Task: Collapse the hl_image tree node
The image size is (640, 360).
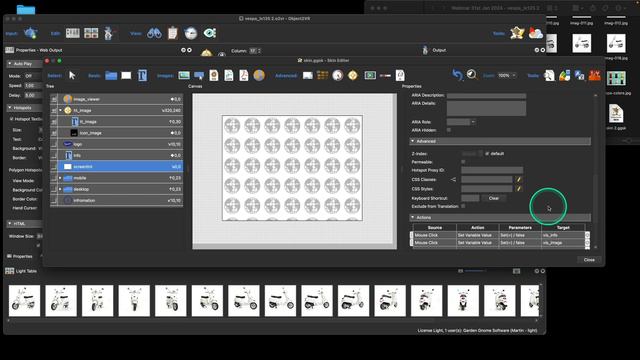Action: click(x=60, y=110)
